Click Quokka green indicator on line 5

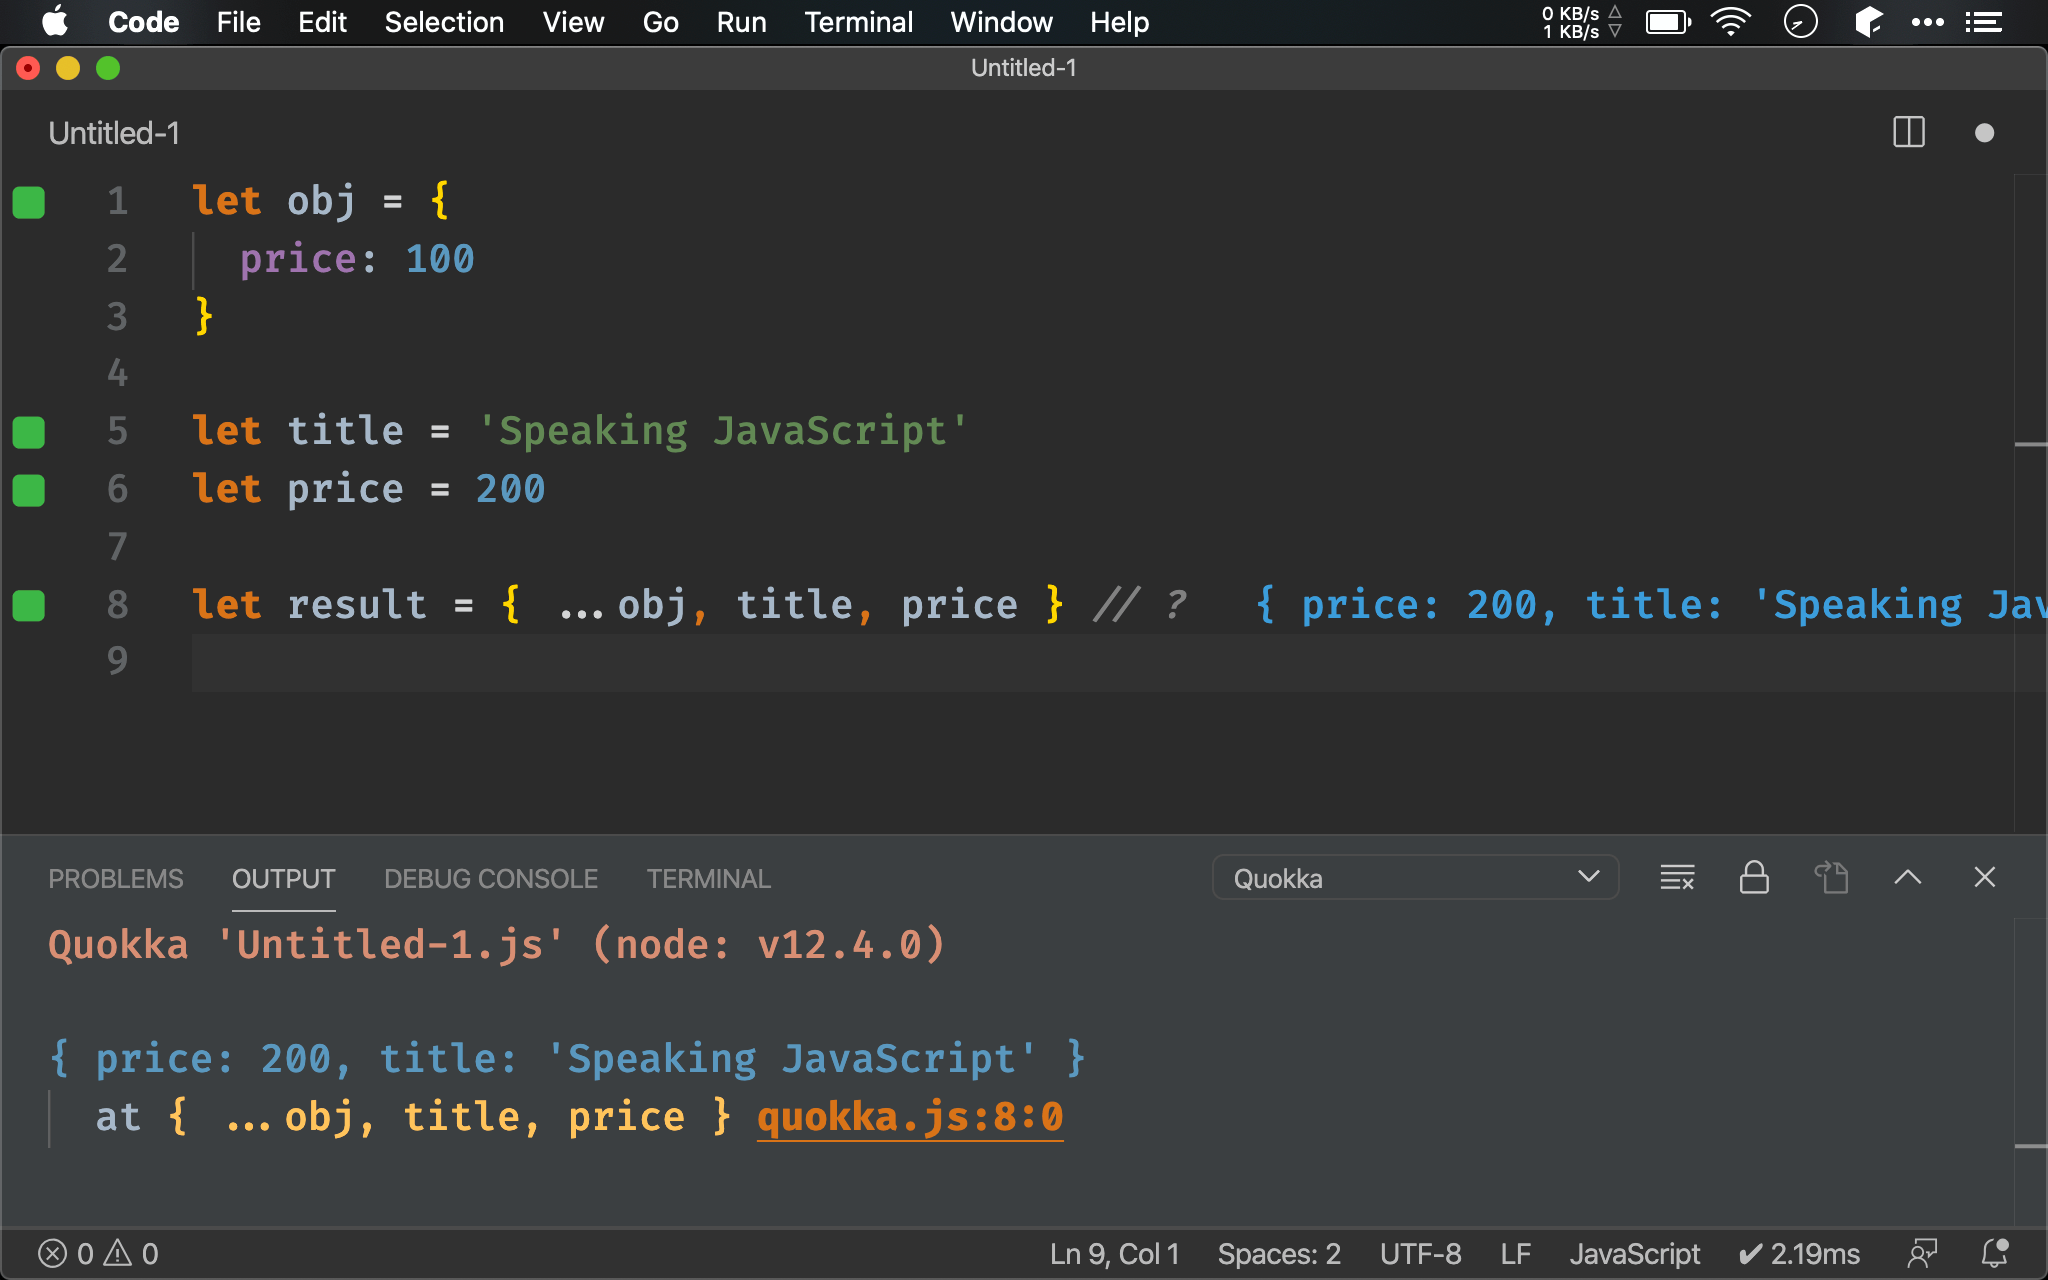pyautogui.click(x=29, y=432)
